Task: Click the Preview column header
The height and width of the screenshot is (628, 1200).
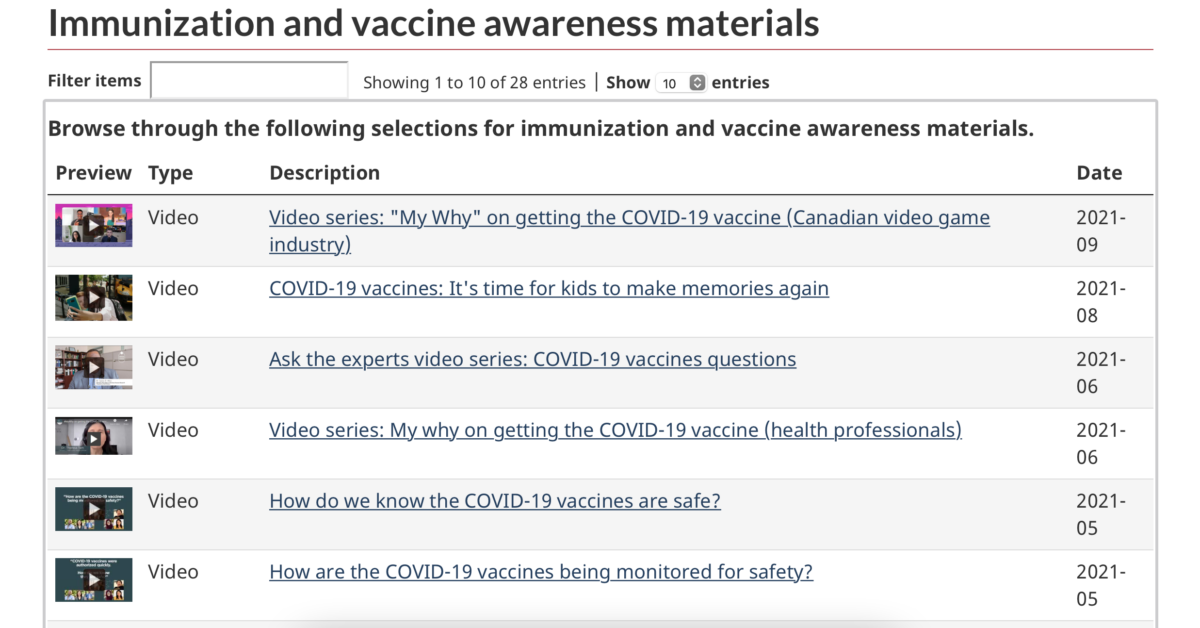Action: tap(93, 173)
